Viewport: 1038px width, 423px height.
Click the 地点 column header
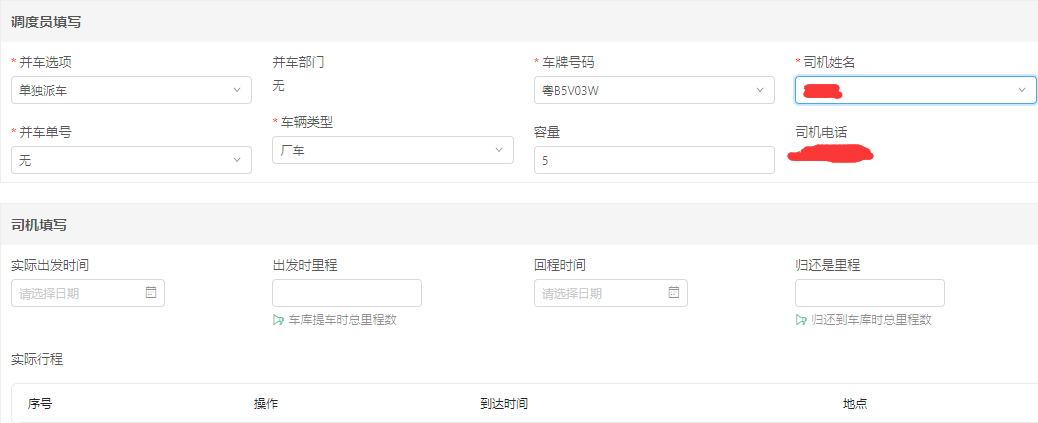click(x=855, y=404)
